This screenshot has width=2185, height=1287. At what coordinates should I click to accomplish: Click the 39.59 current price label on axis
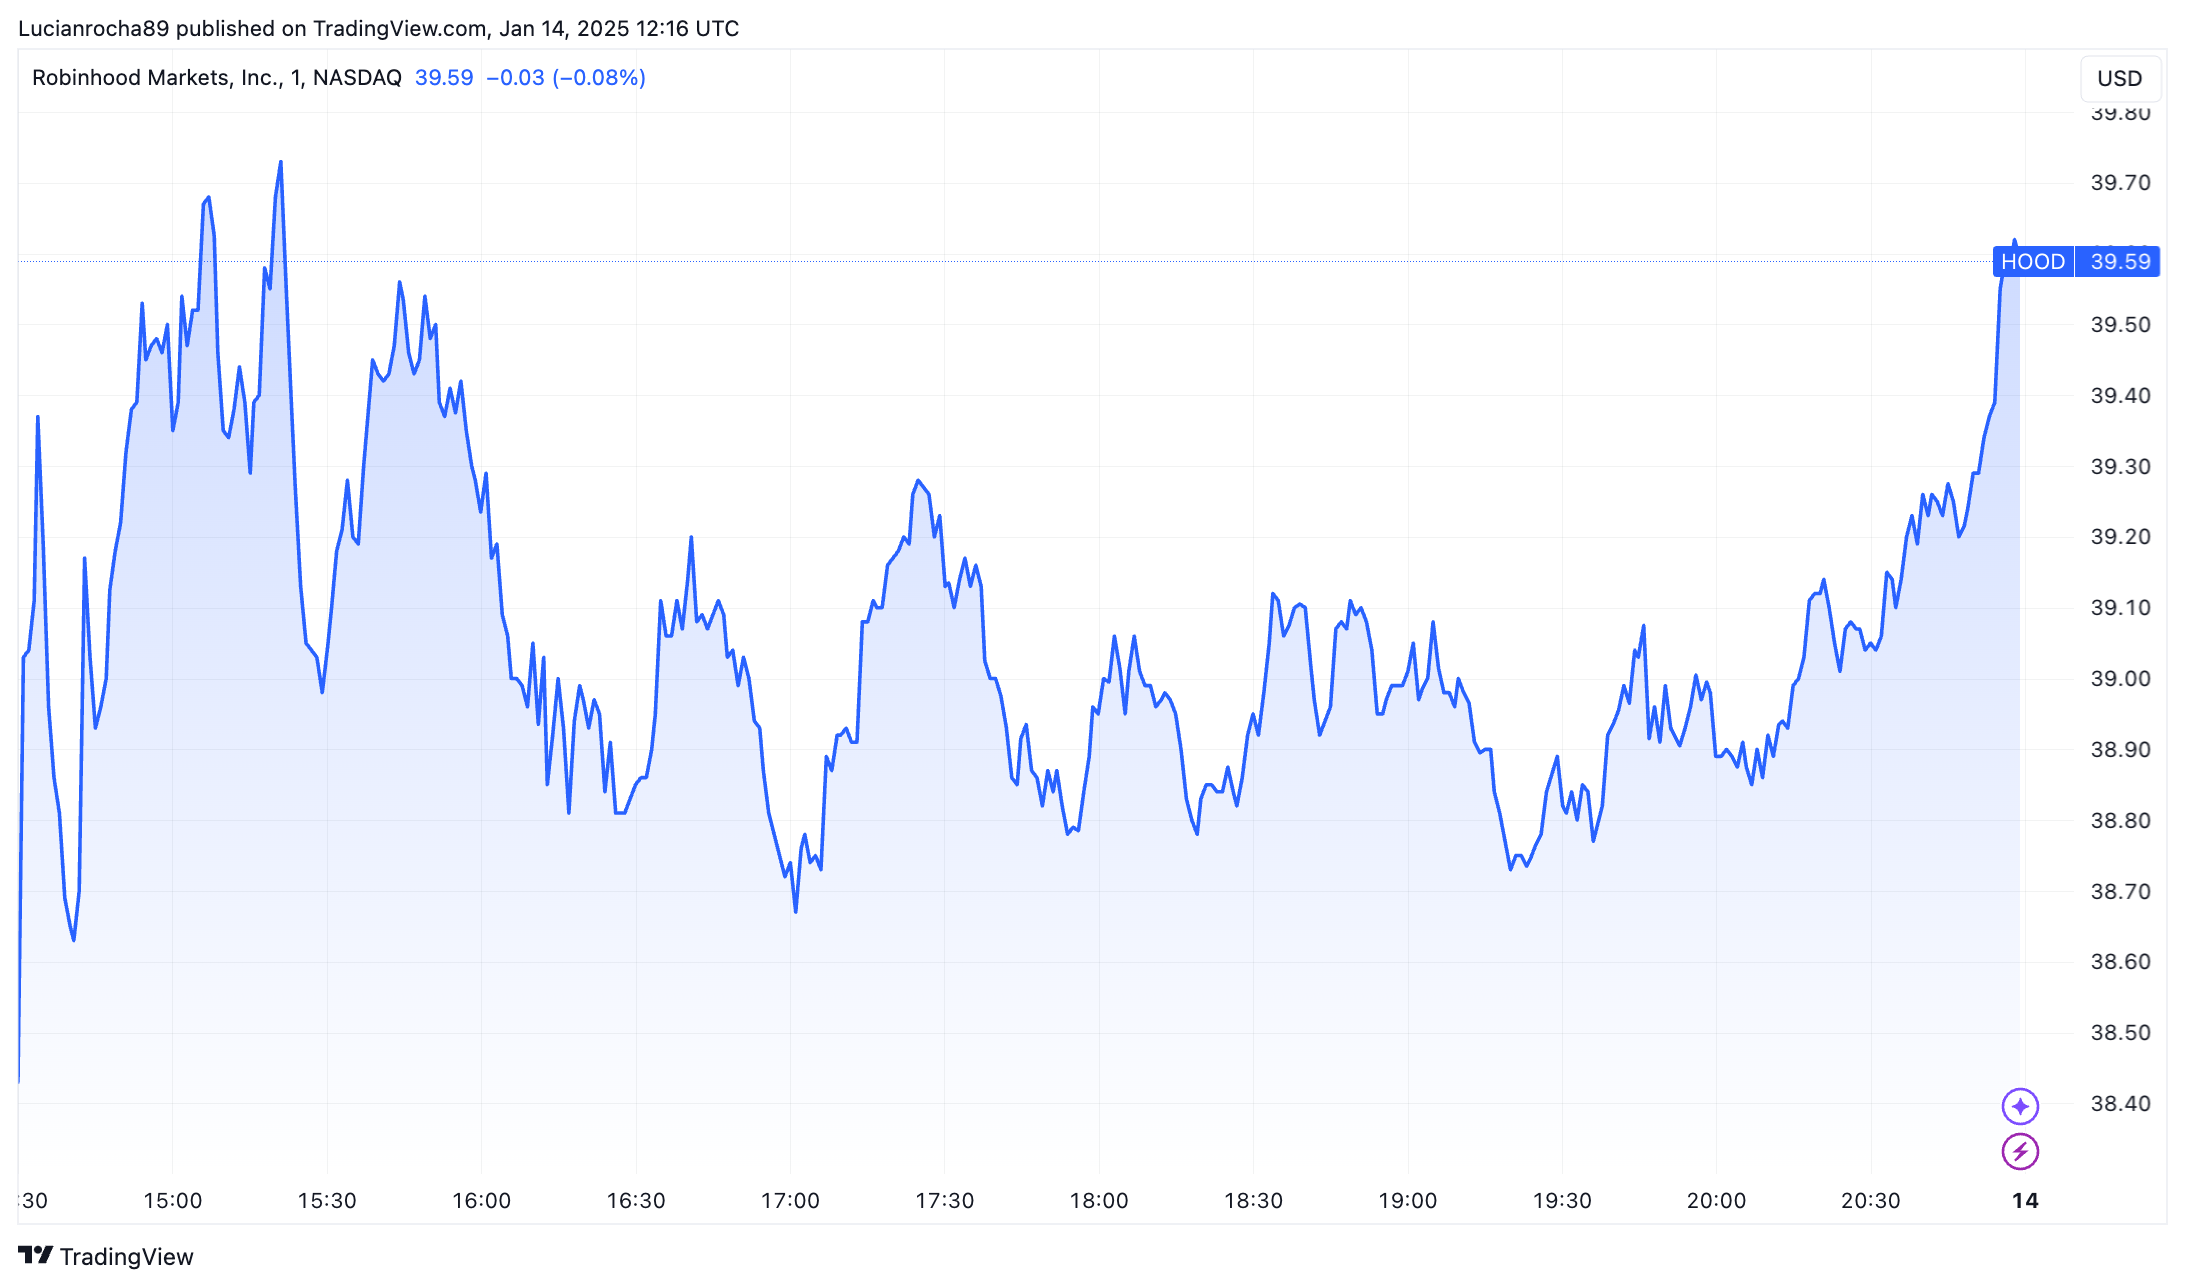tap(2120, 262)
